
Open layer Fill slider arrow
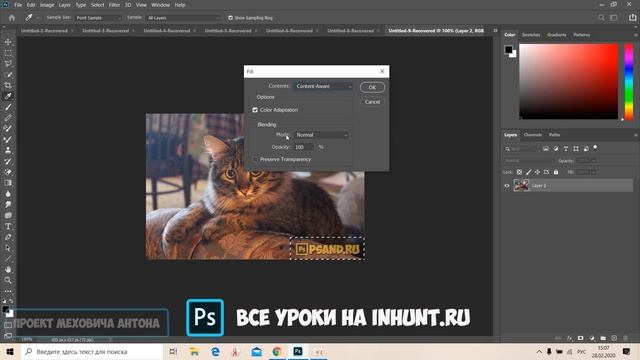[593, 172]
